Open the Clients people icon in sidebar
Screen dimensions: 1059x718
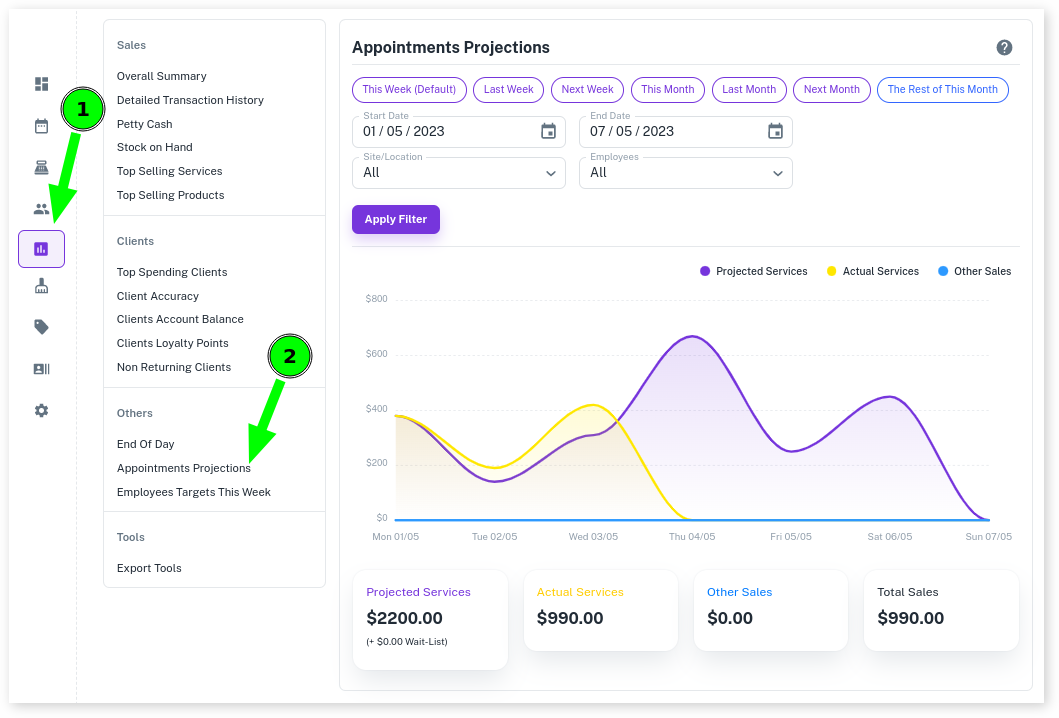(x=41, y=208)
